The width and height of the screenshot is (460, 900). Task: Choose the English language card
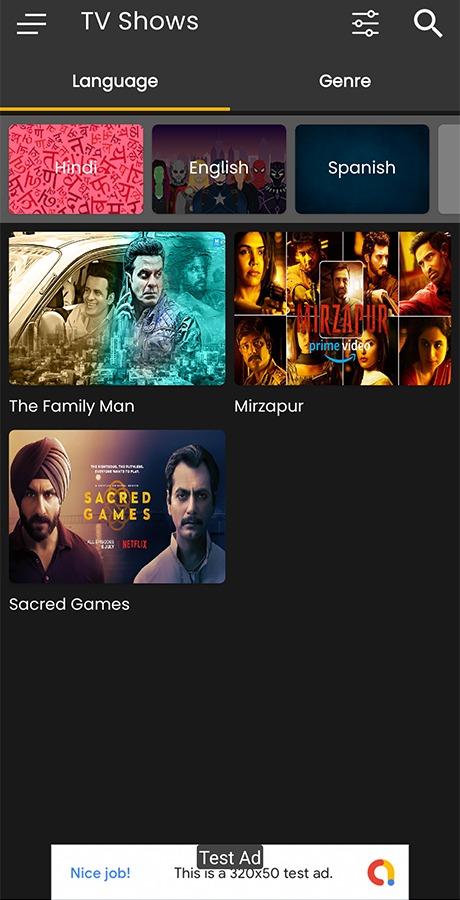tap(219, 169)
